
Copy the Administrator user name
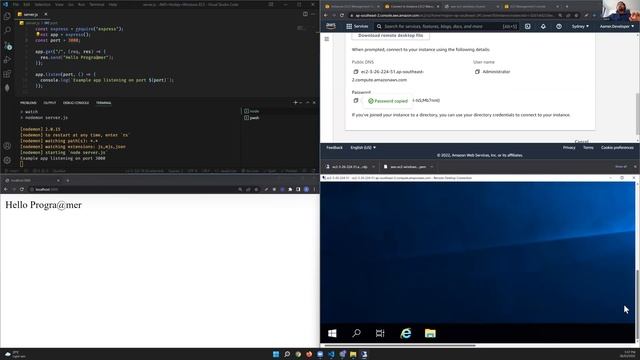(x=477, y=72)
